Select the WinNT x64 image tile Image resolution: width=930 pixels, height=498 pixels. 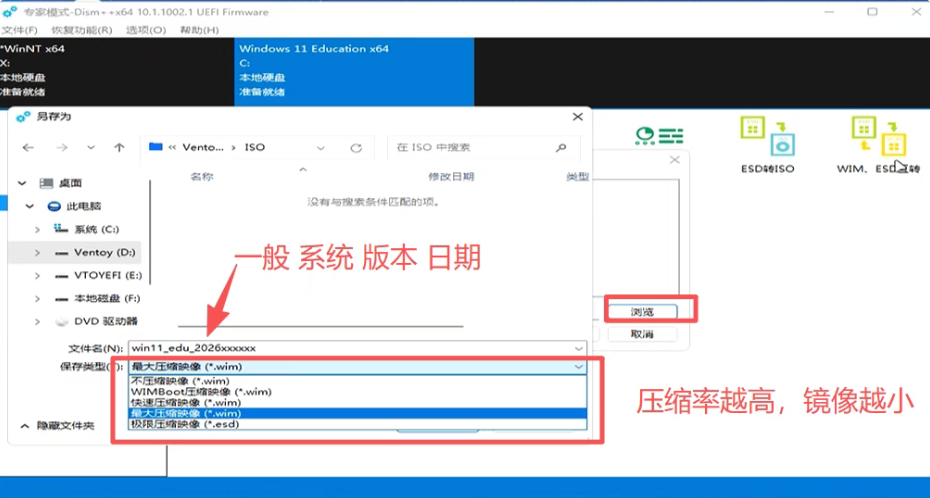(x=117, y=72)
